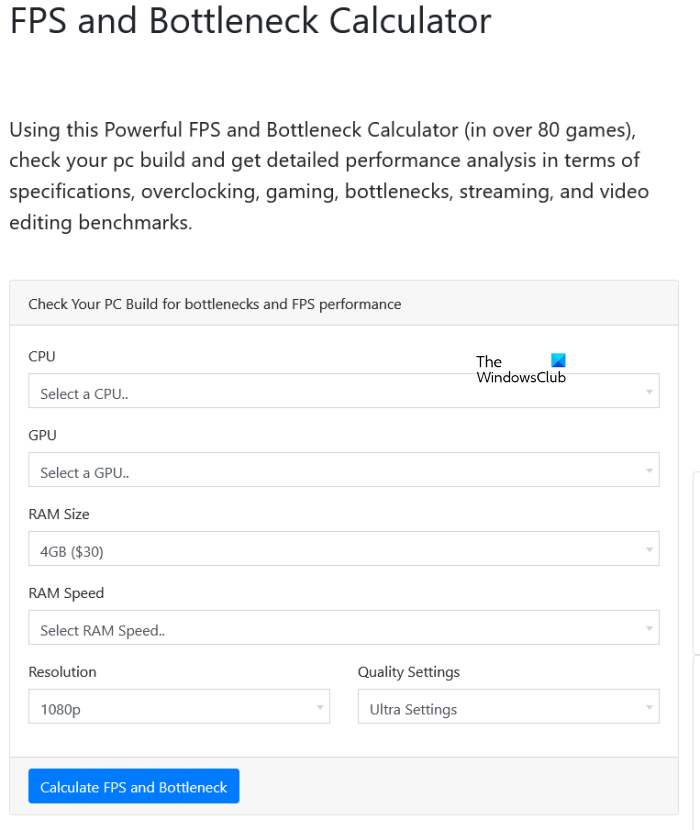Image resolution: width=700 pixels, height=830 pixels.
Task: Click the caret icon on RAM Speed selector
Action: 649,629
